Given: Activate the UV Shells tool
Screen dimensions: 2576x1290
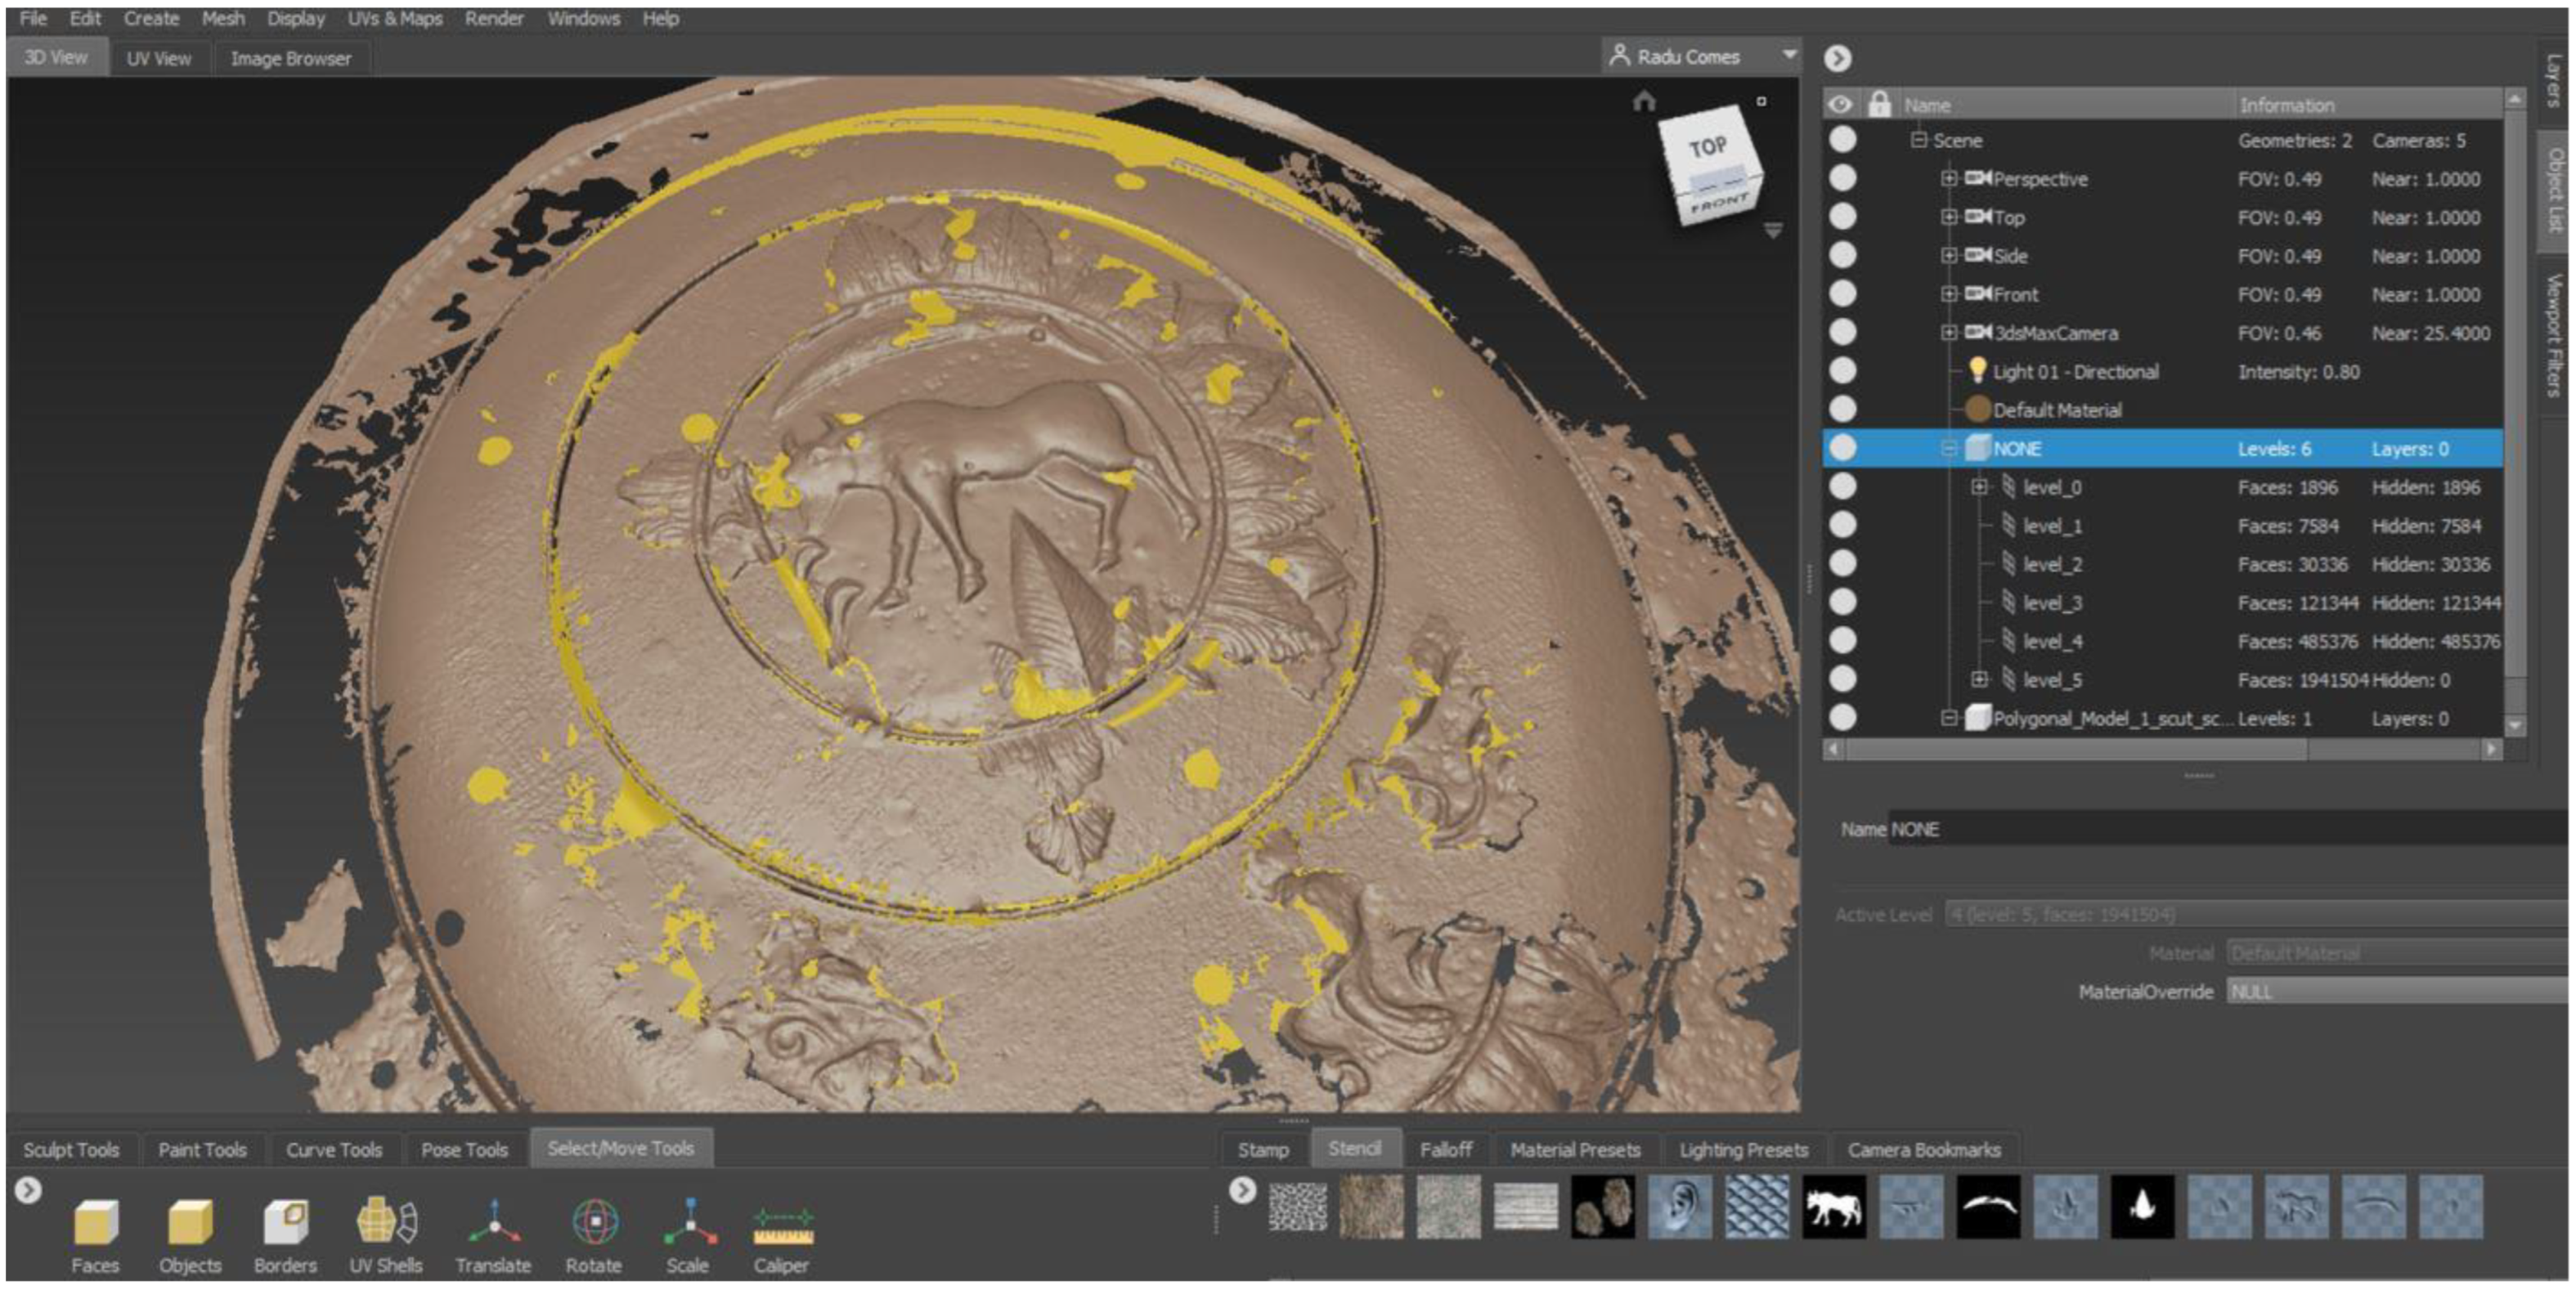Looking at the screenshot, I should pos(386,1221).
